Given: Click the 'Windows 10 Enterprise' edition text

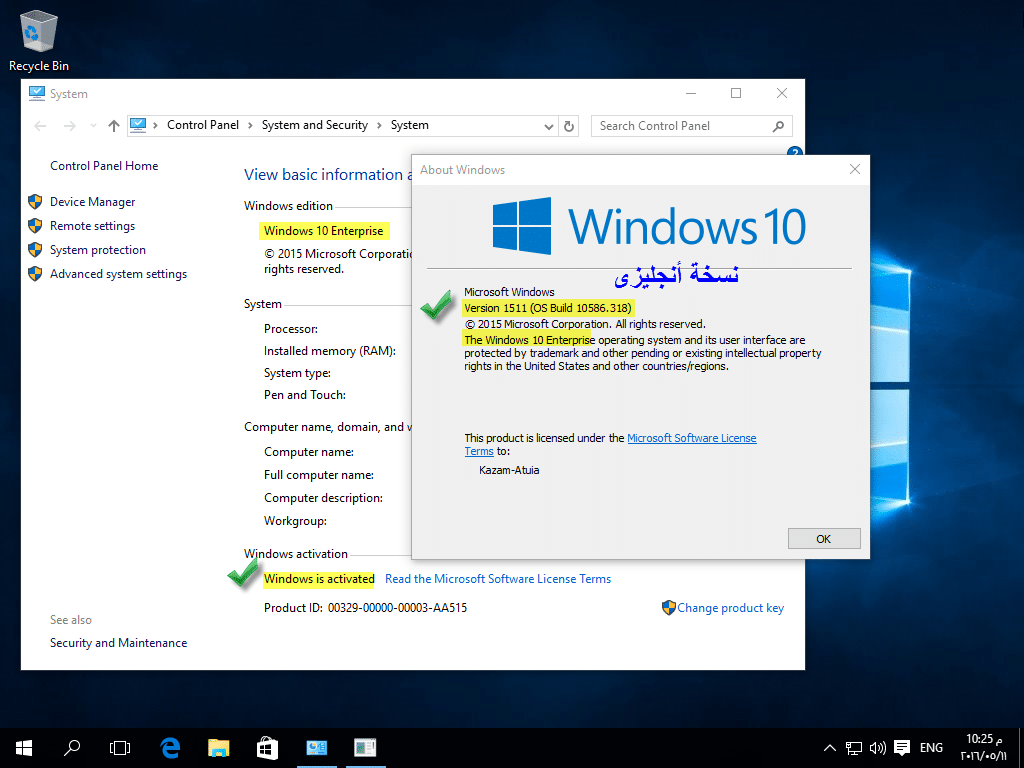Looking at the screenshot, I should [x=323, y=231].
